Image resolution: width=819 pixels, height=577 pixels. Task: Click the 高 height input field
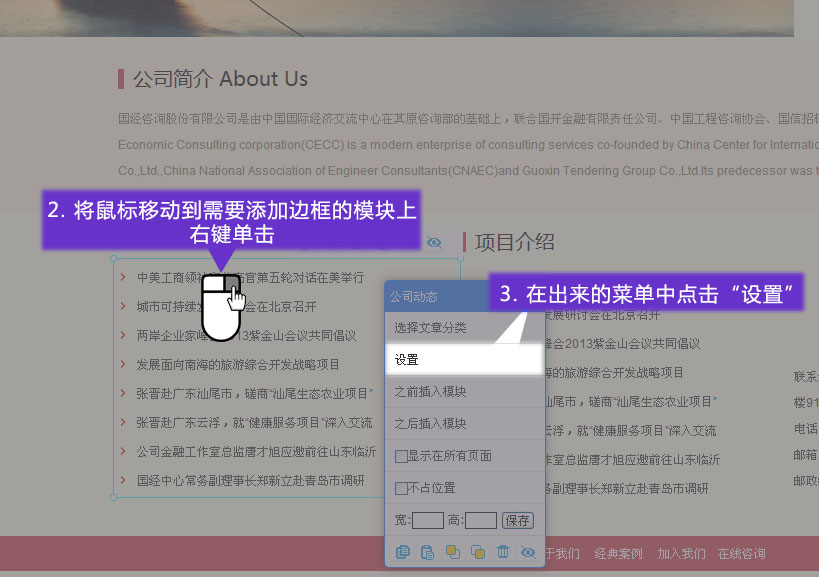click(x=481, y=520)
